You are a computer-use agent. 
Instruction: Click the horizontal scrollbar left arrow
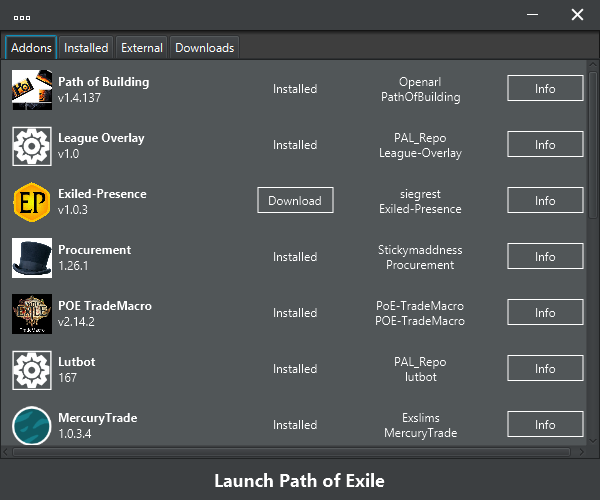[5, 452]
